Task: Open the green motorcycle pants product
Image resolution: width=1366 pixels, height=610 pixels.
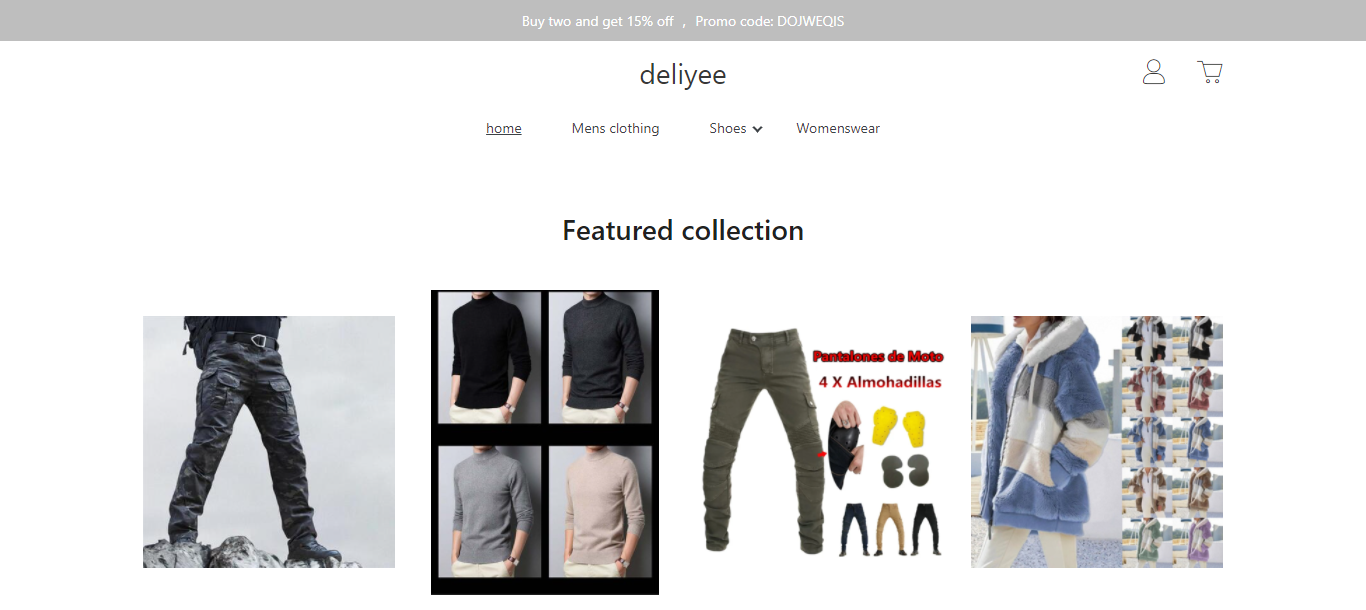Action: click(821, 442)
